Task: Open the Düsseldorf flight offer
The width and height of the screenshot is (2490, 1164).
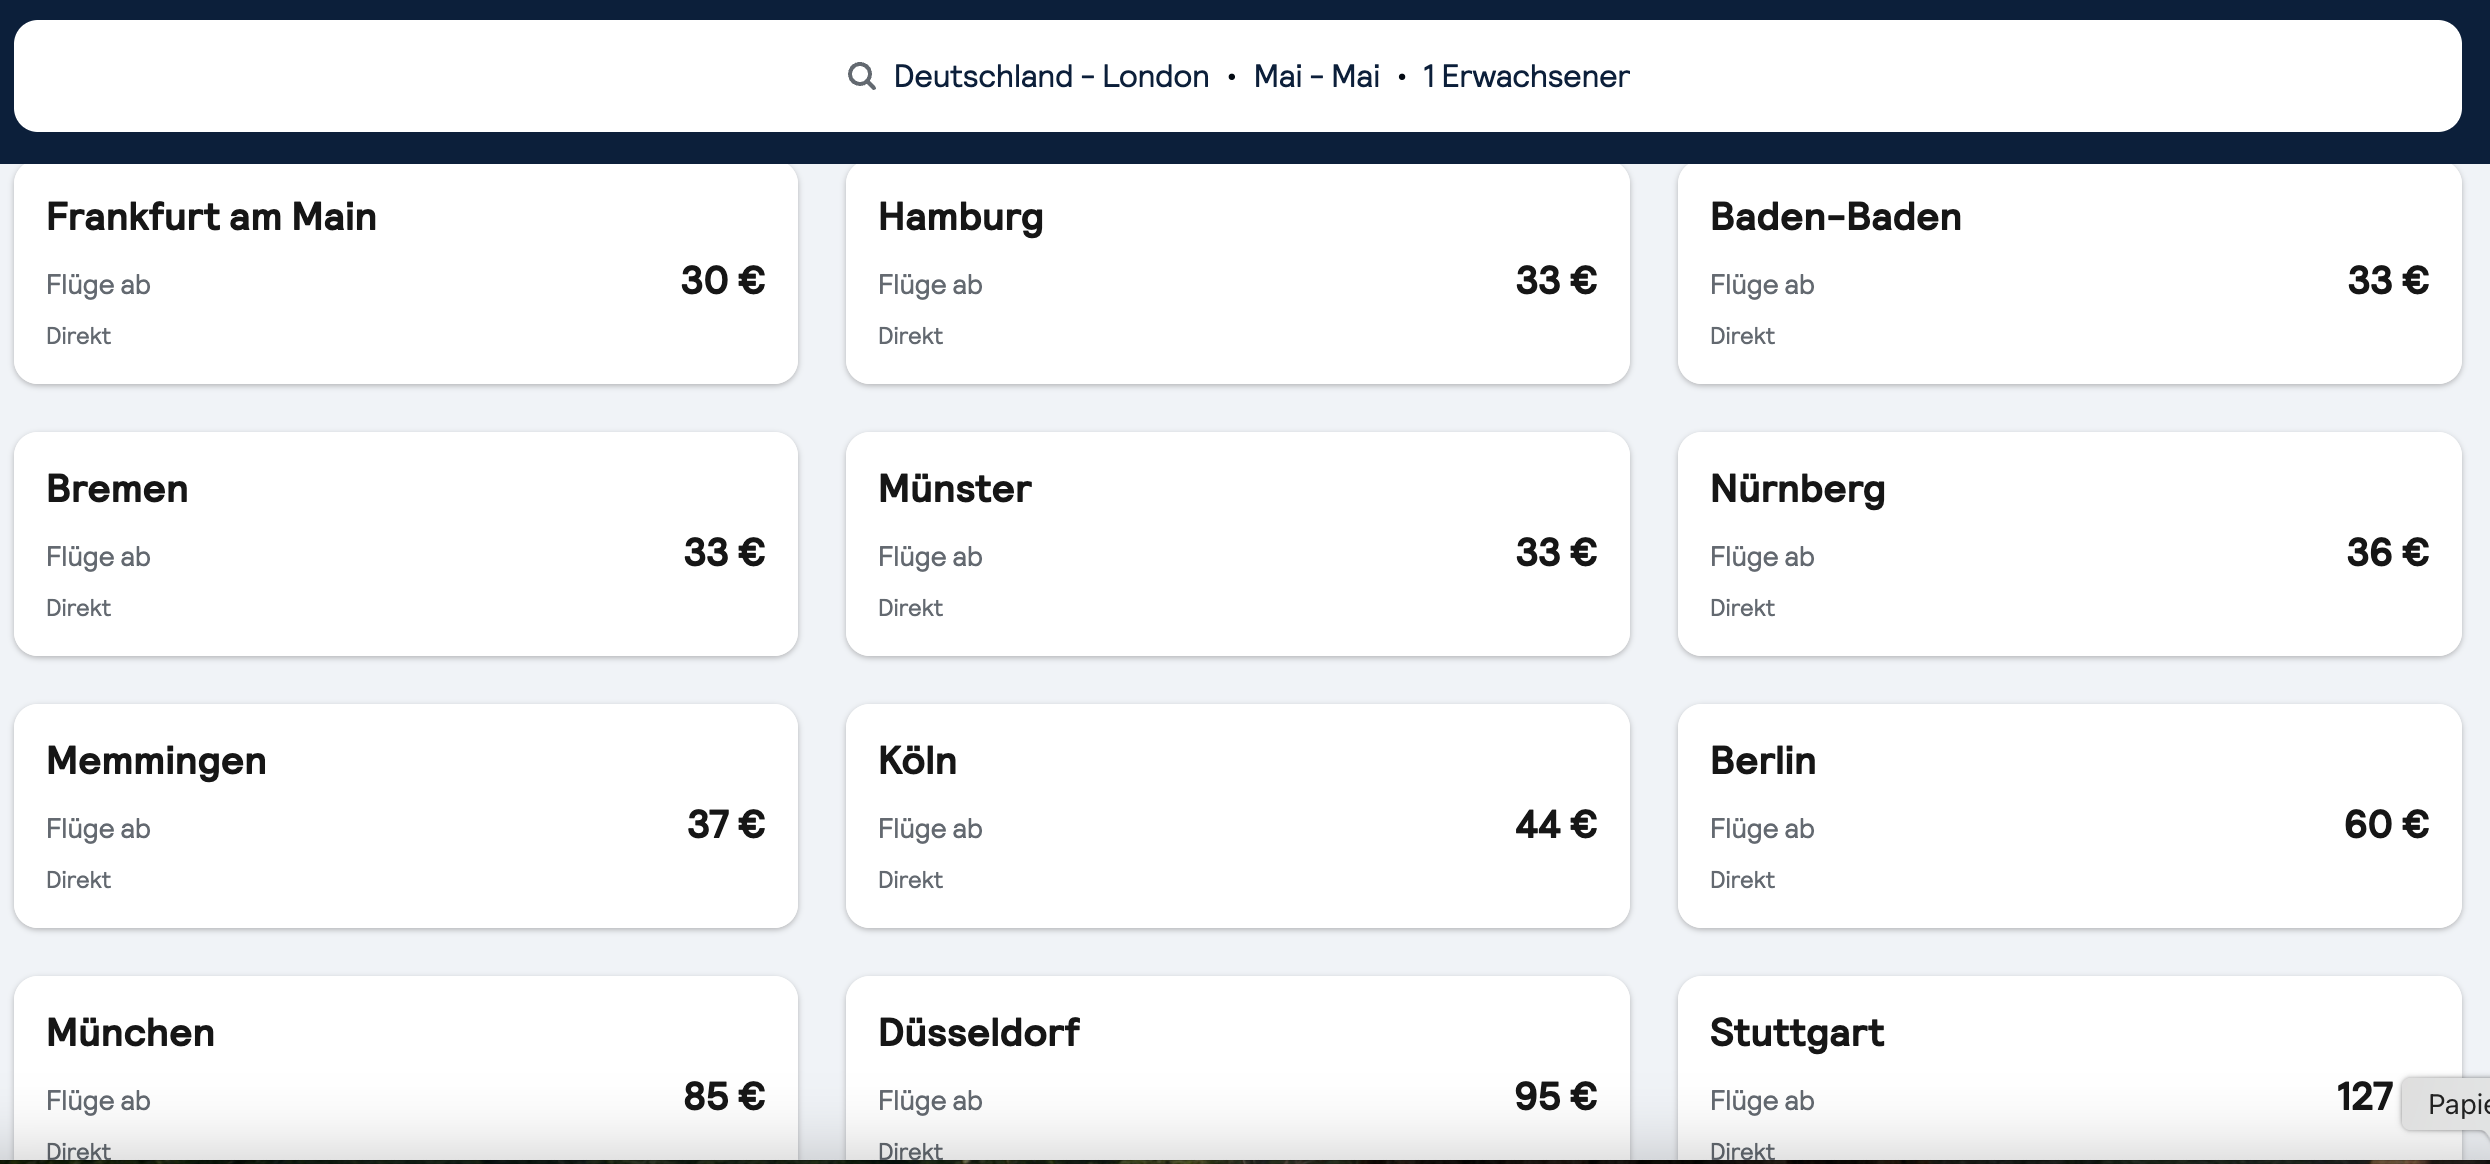Action: pos(1238,1069)
